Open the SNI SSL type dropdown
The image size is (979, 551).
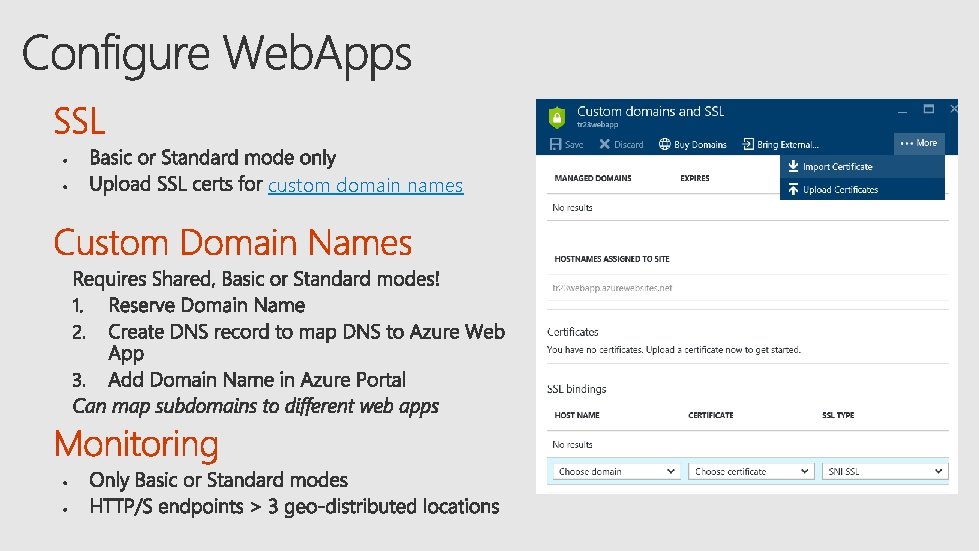tap(885, 471)
